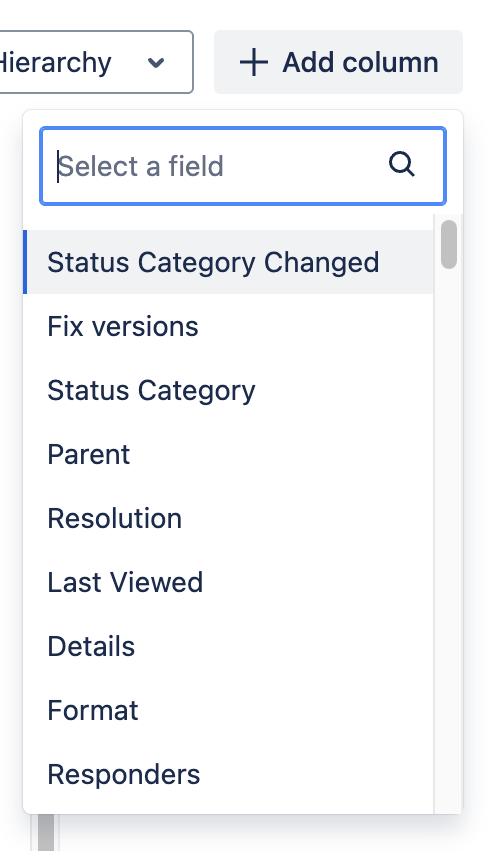
Task: Select the Details option
Action: click(228, 646)
